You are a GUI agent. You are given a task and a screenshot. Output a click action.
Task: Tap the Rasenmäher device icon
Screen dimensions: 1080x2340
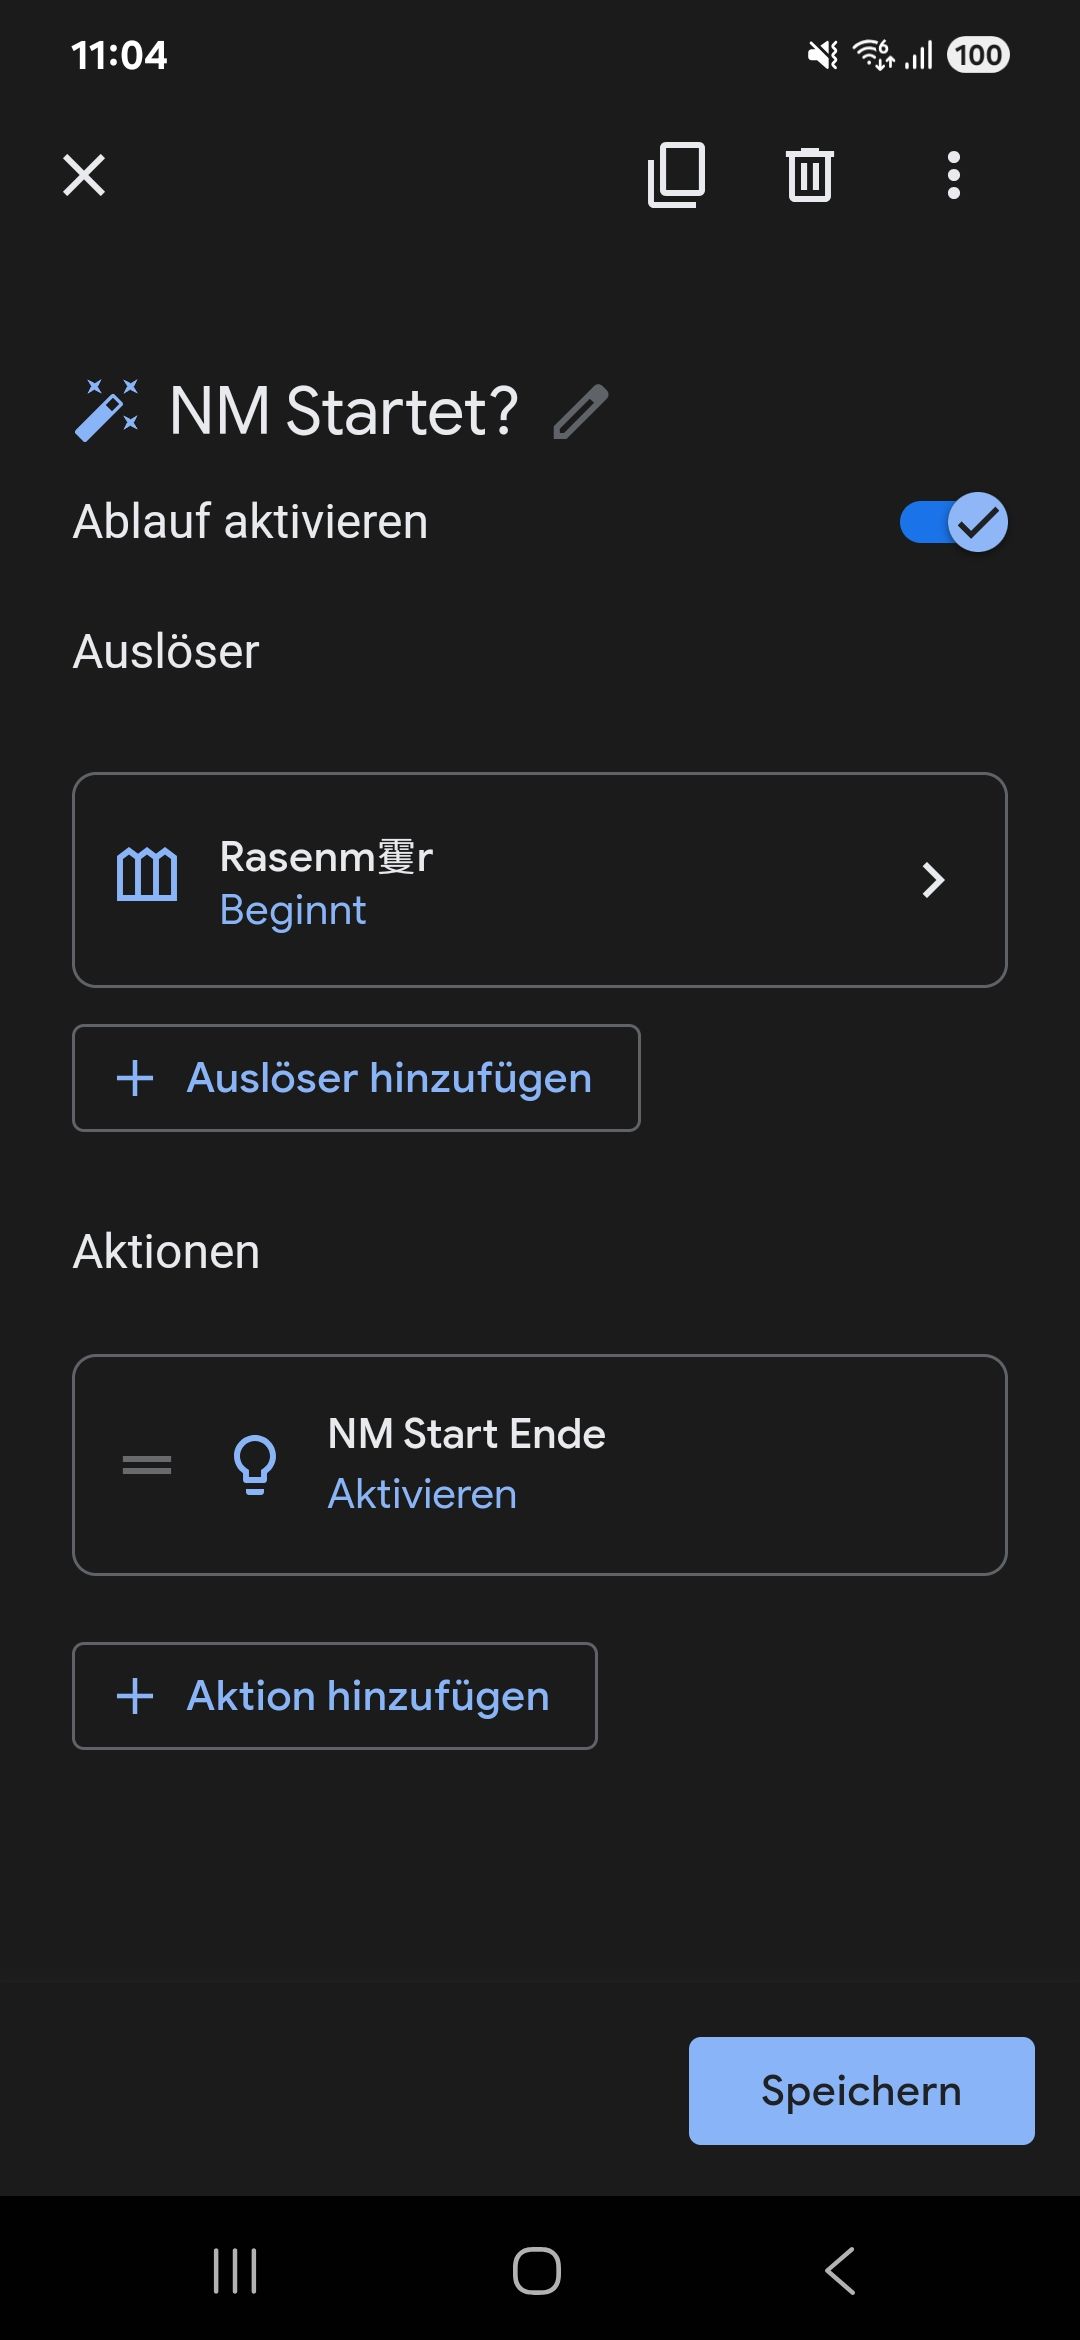[x=147, y=875]
